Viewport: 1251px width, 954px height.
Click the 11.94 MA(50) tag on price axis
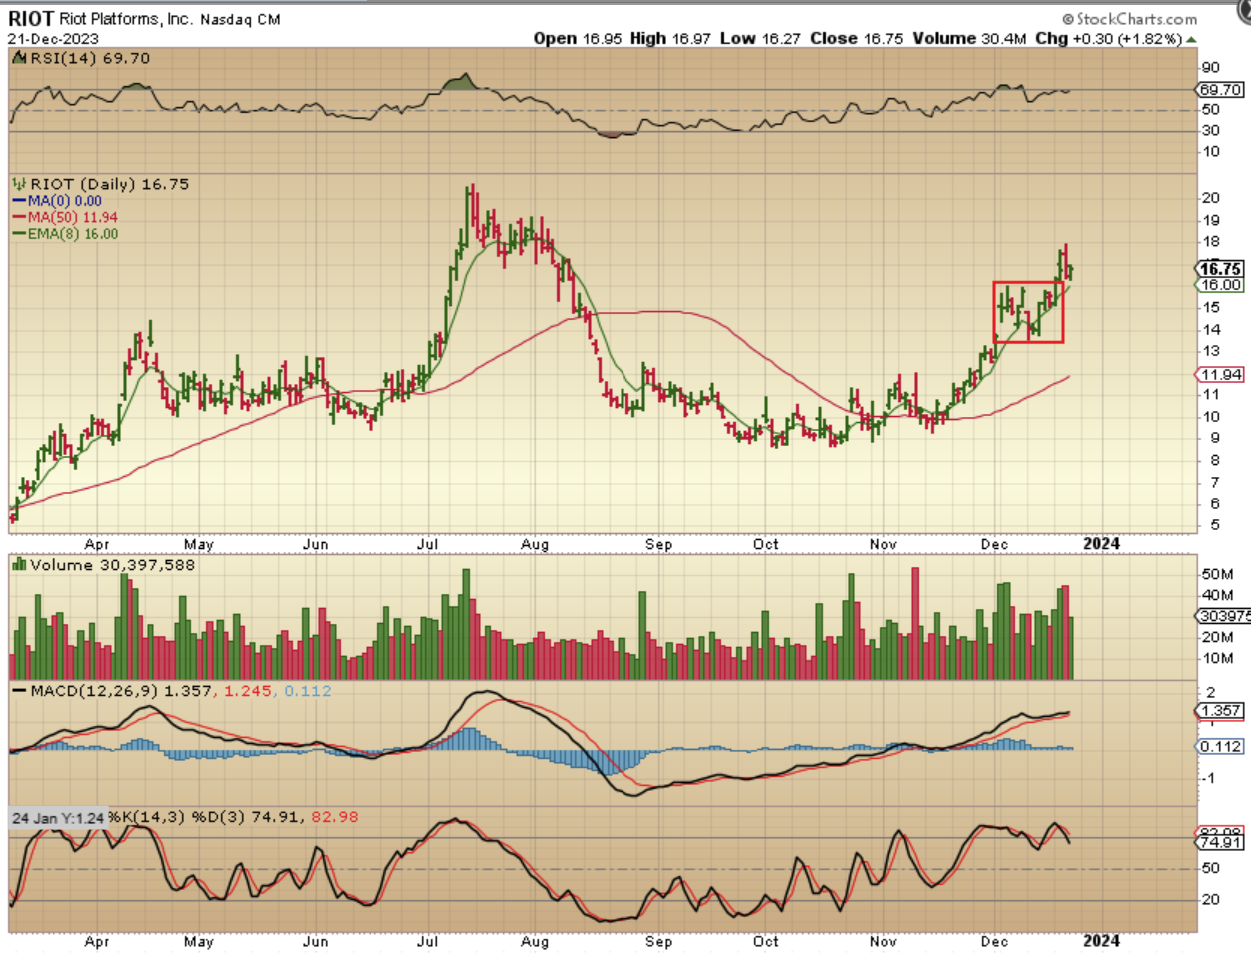pos(1220,375)
